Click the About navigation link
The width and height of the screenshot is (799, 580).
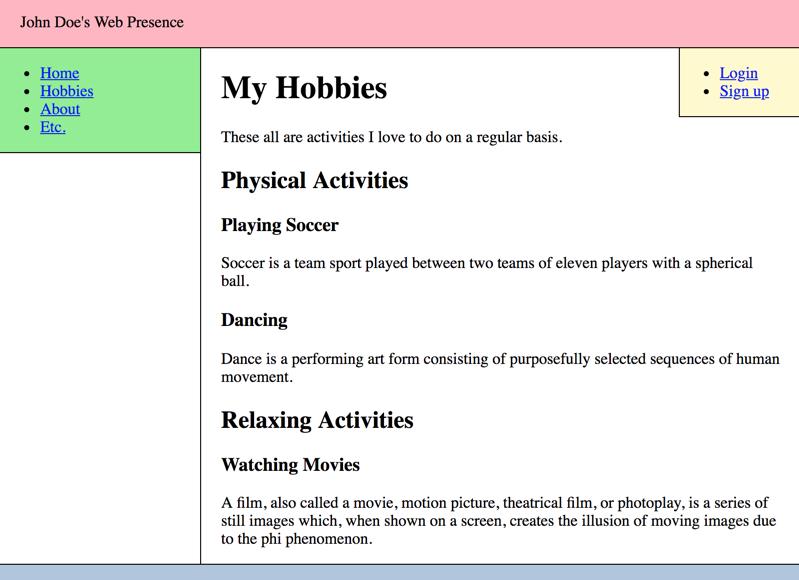click(60, 109)
